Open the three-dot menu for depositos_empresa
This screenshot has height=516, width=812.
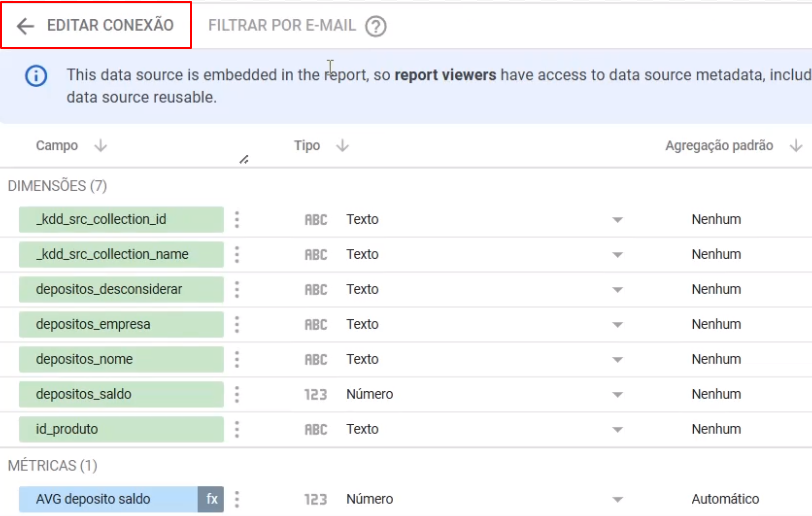coord(237,324)
